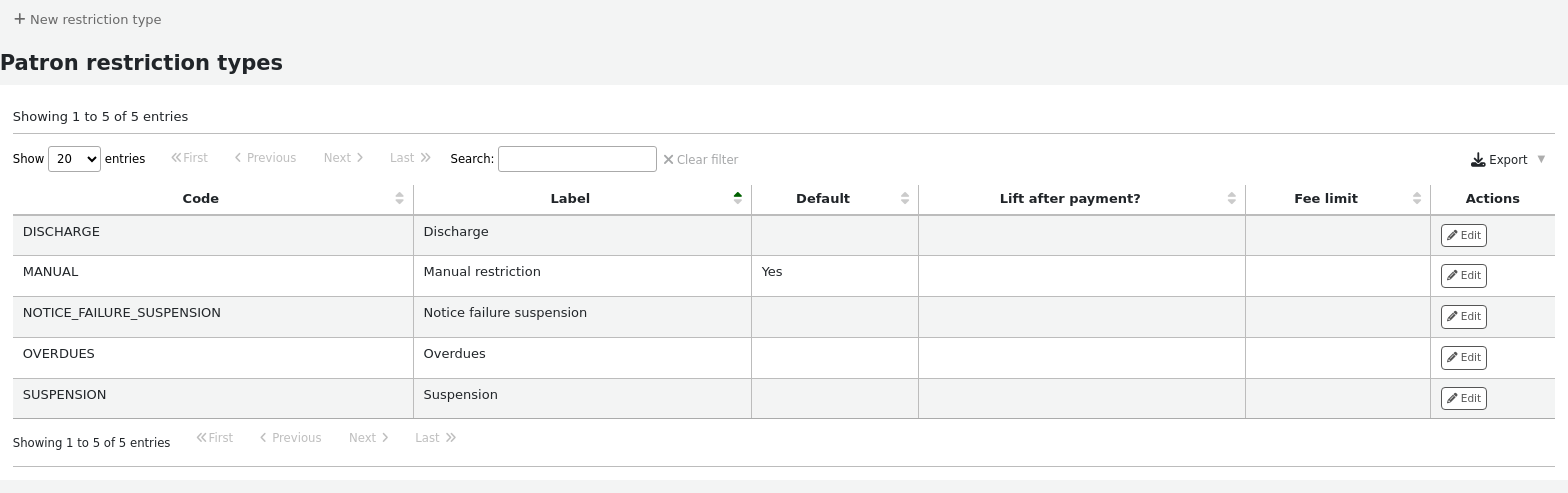
Task: Open the Show entries count dropdown
Action: (x=74, y=159)
